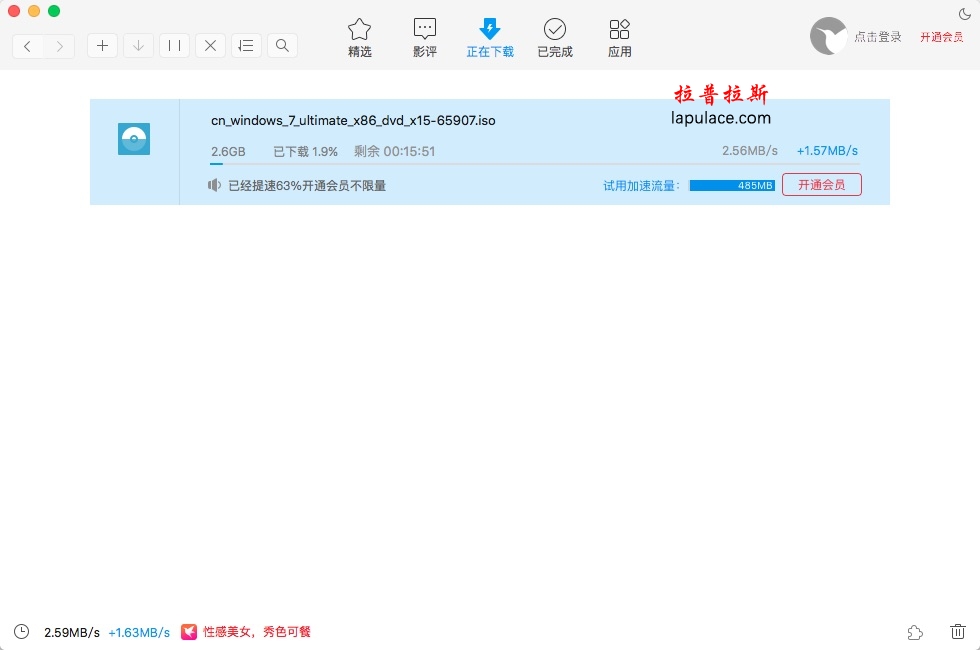Open the trash bin icon

click(957, 632)
